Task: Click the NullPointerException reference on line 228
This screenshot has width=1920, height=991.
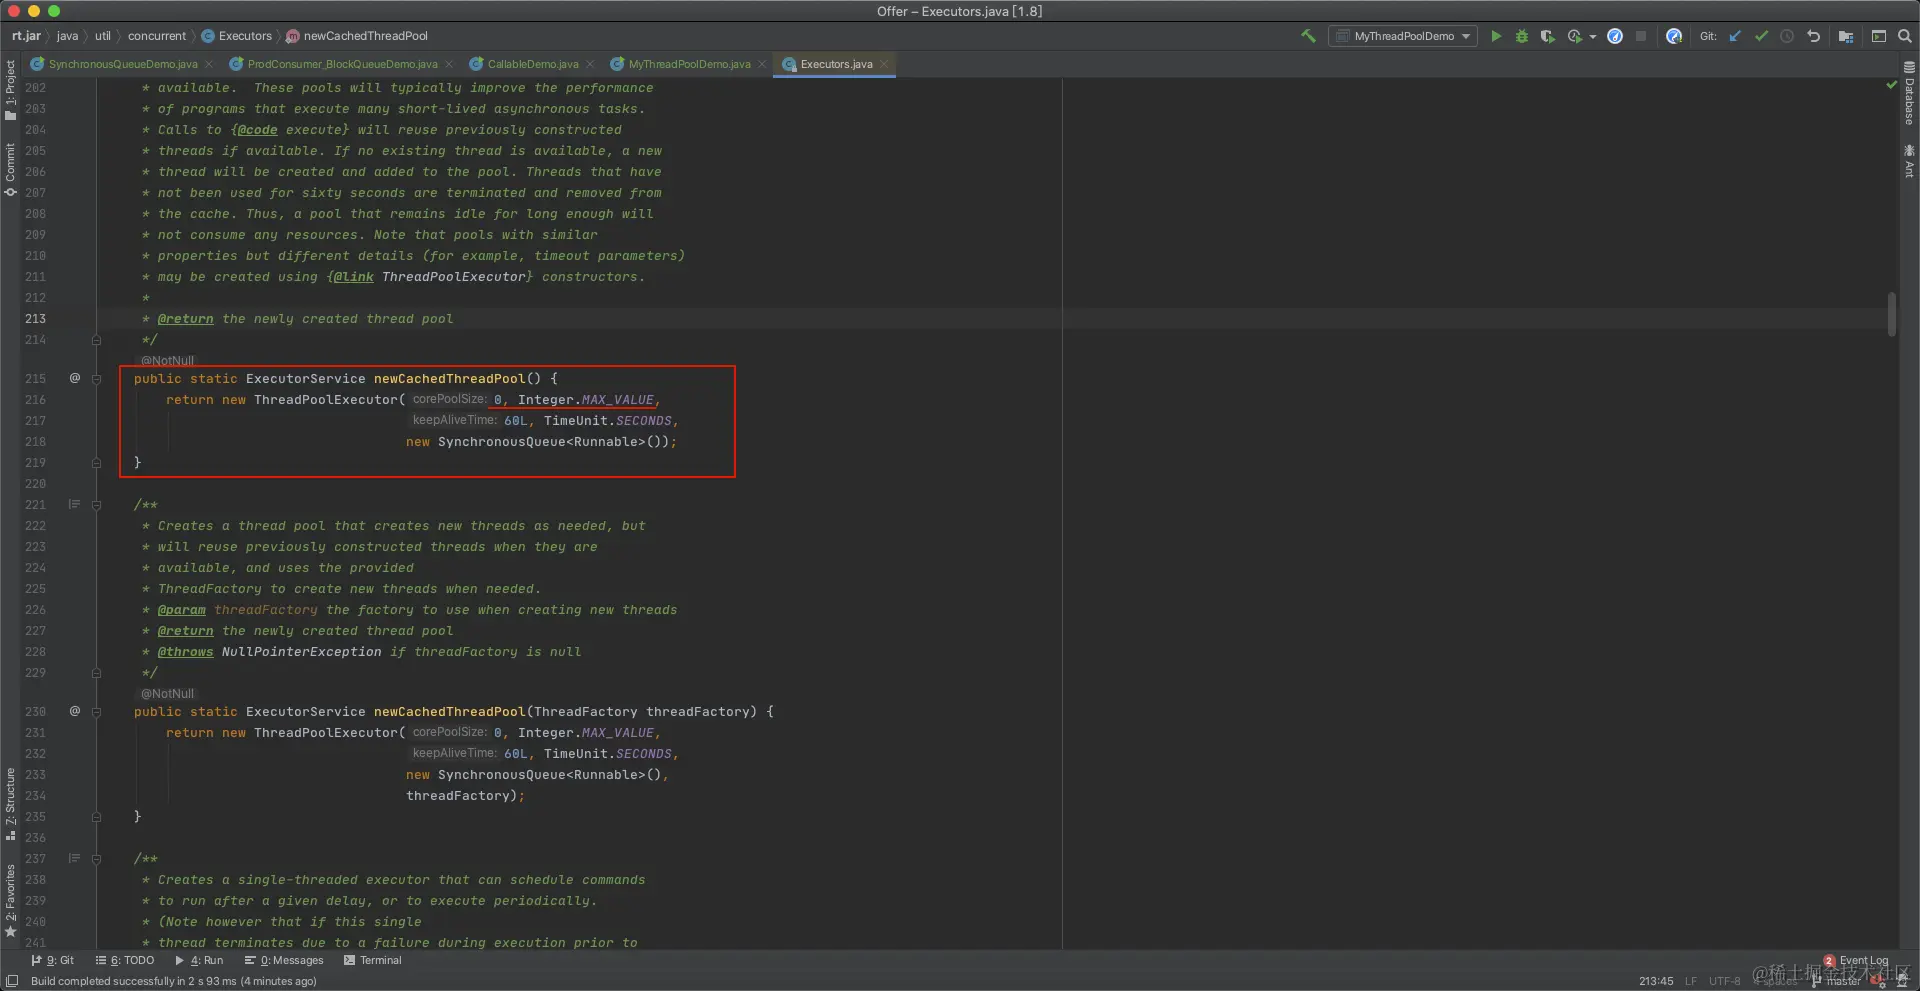Action: [301, 652]
